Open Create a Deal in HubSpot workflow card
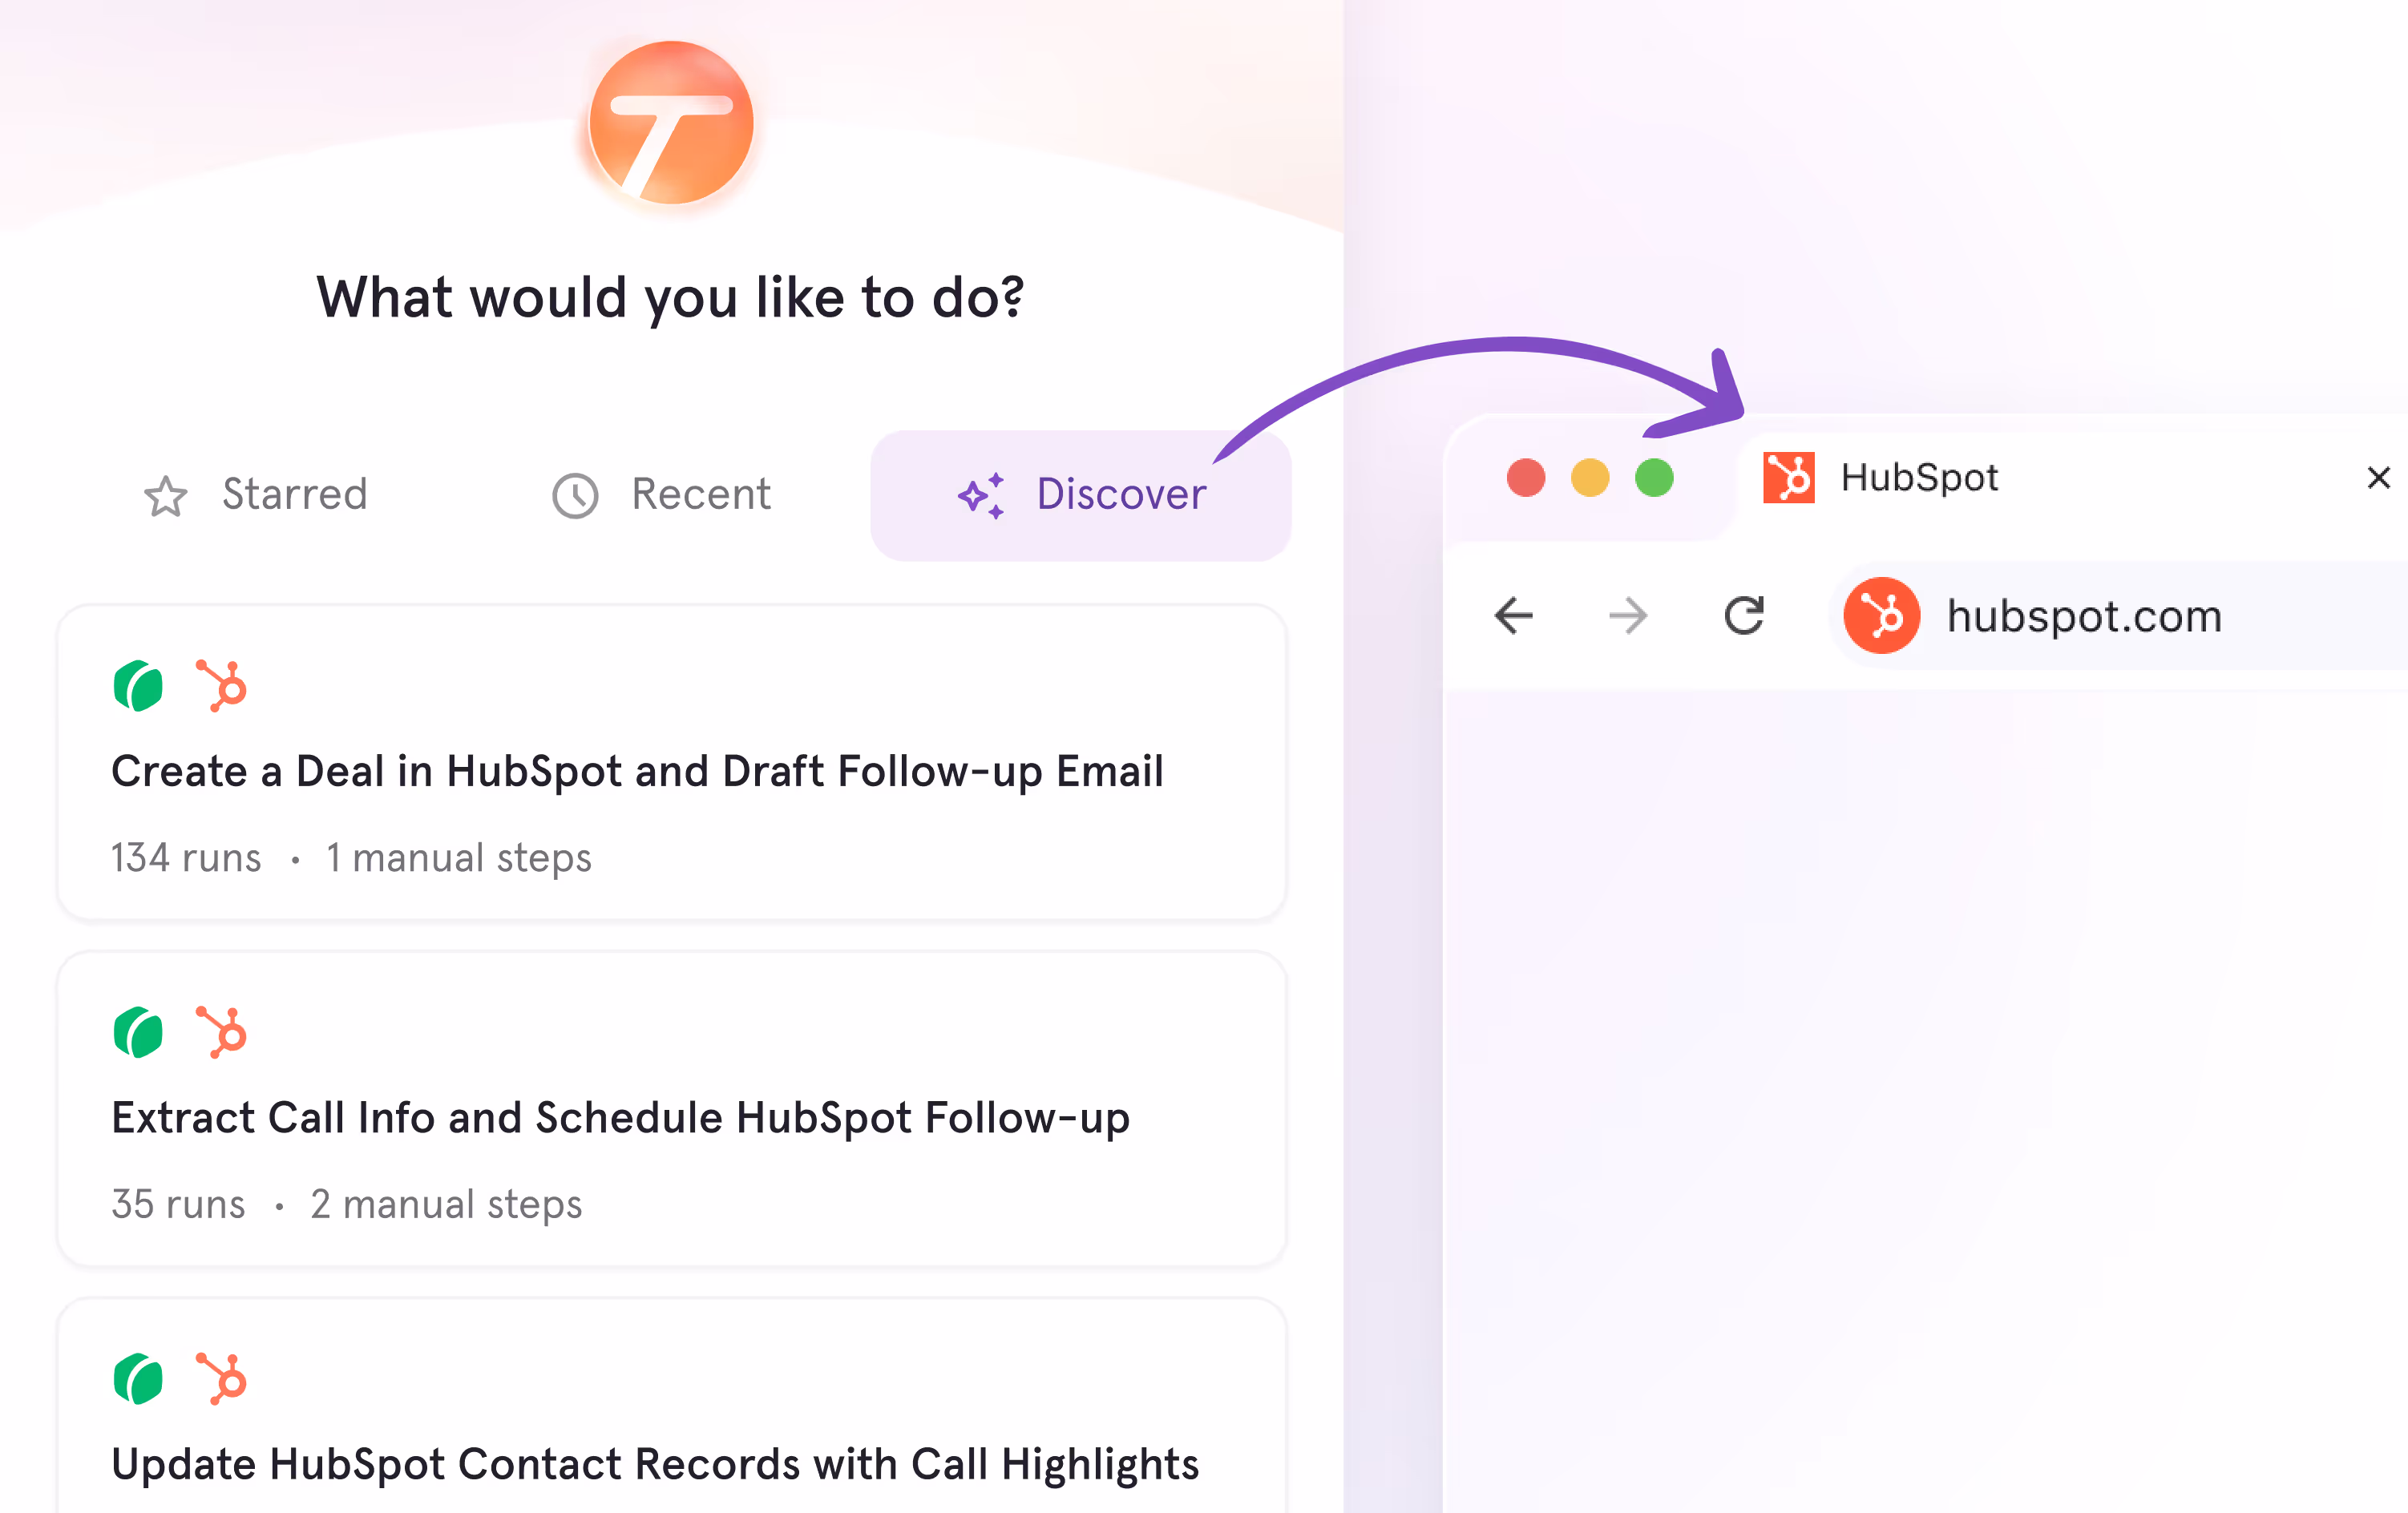 tap(671, 762)
